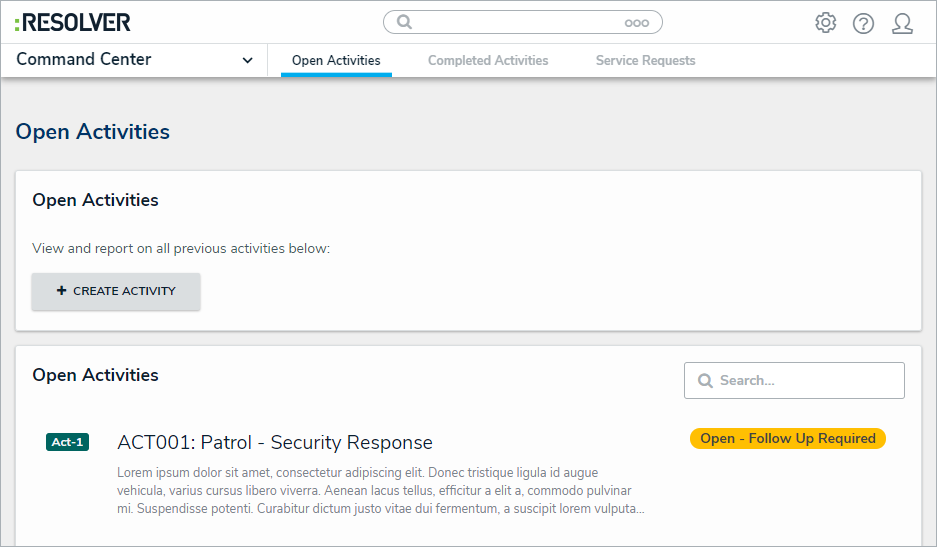Click the Lorem ipsum activity description
This screenshot has width=937, height=547.
click(380, 491)
